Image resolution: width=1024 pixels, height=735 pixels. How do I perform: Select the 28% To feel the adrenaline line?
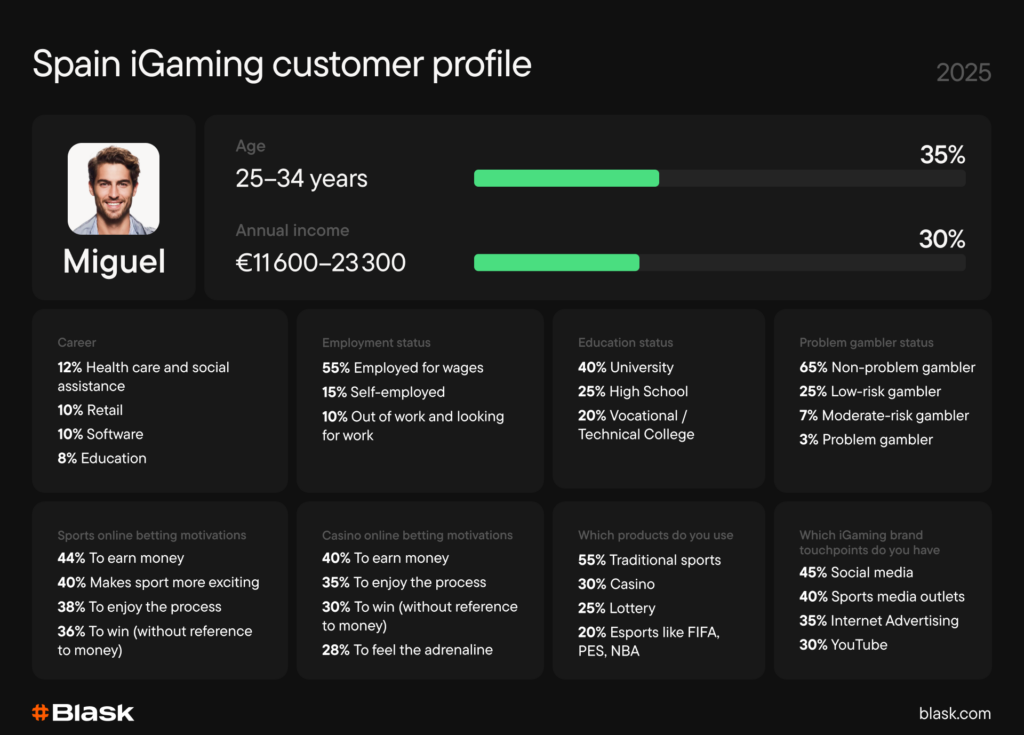point(407,650)
